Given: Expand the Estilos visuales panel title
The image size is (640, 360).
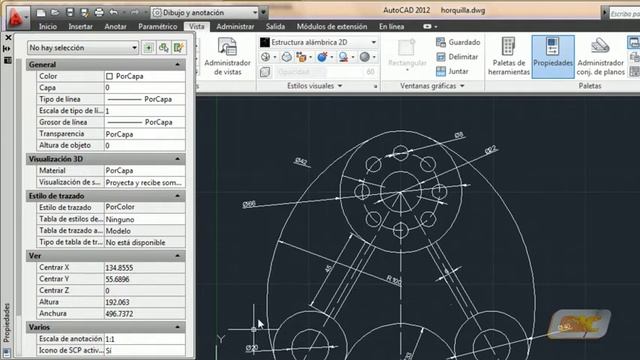Looking at the screenshot, I should 314,86.
